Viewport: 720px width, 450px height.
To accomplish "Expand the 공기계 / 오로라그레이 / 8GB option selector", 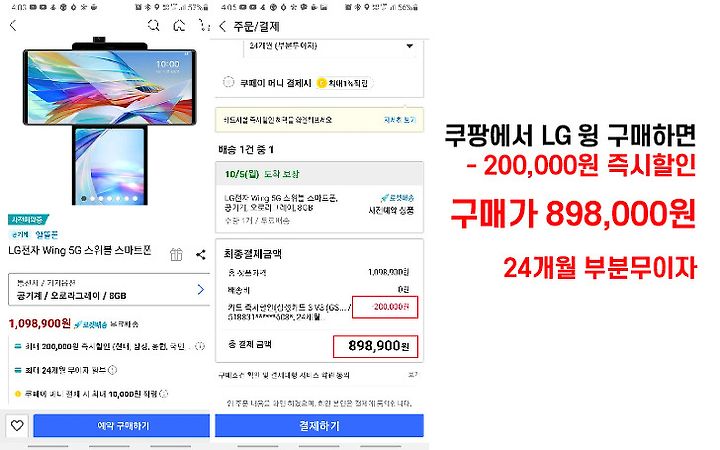I will (x=109, y=289).
